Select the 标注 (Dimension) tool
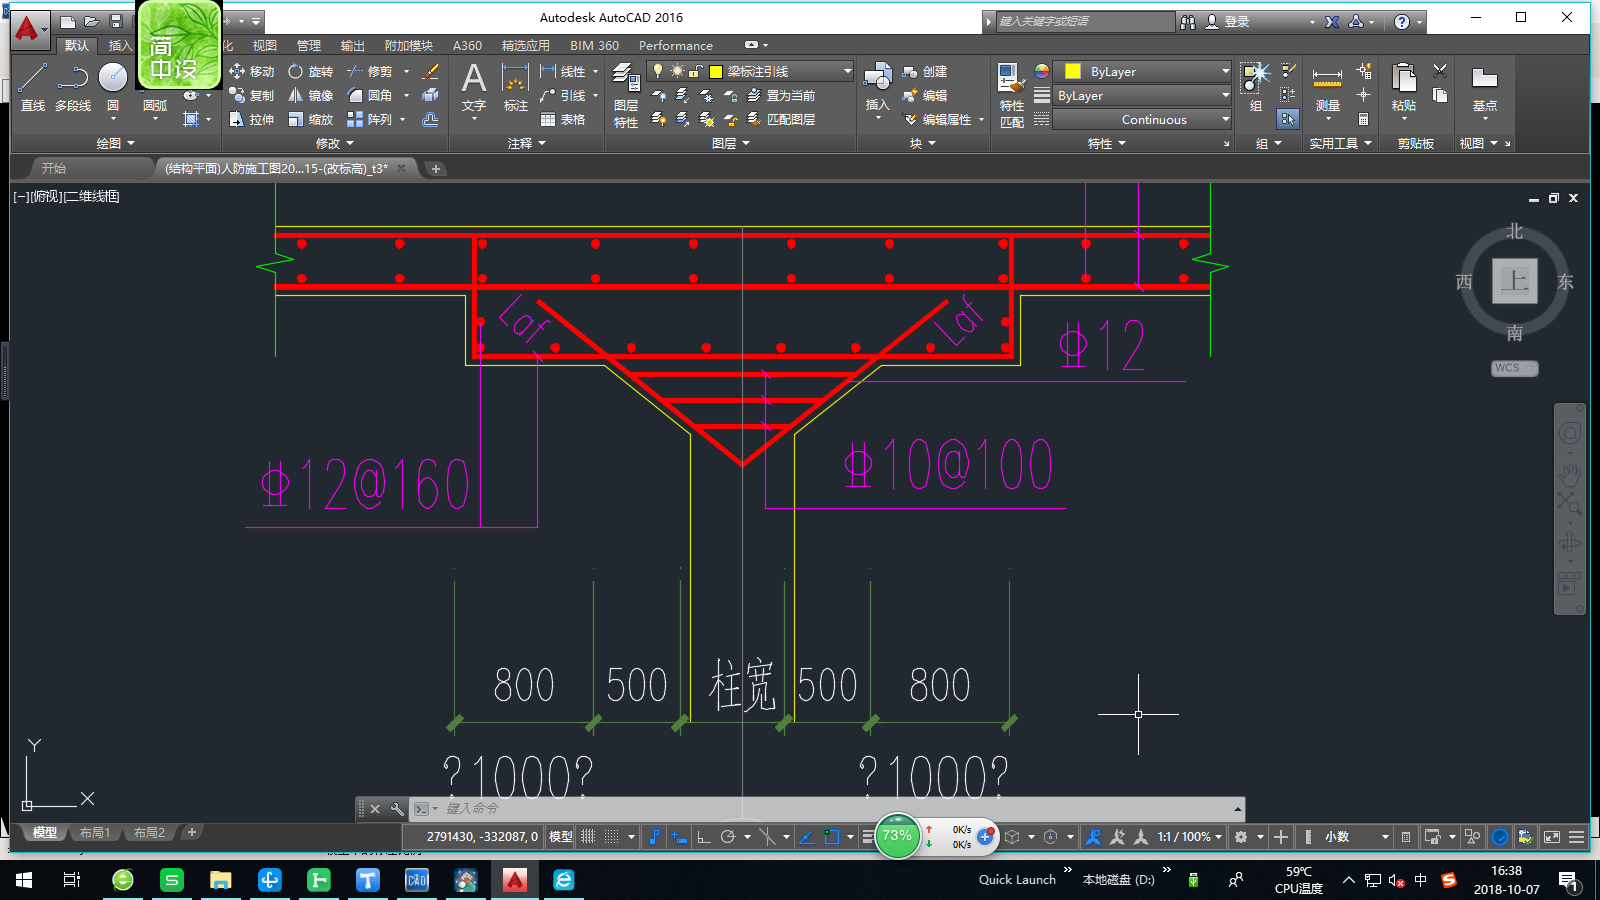This screenshot has height=900, width=1600. click(x=515, y=86)
